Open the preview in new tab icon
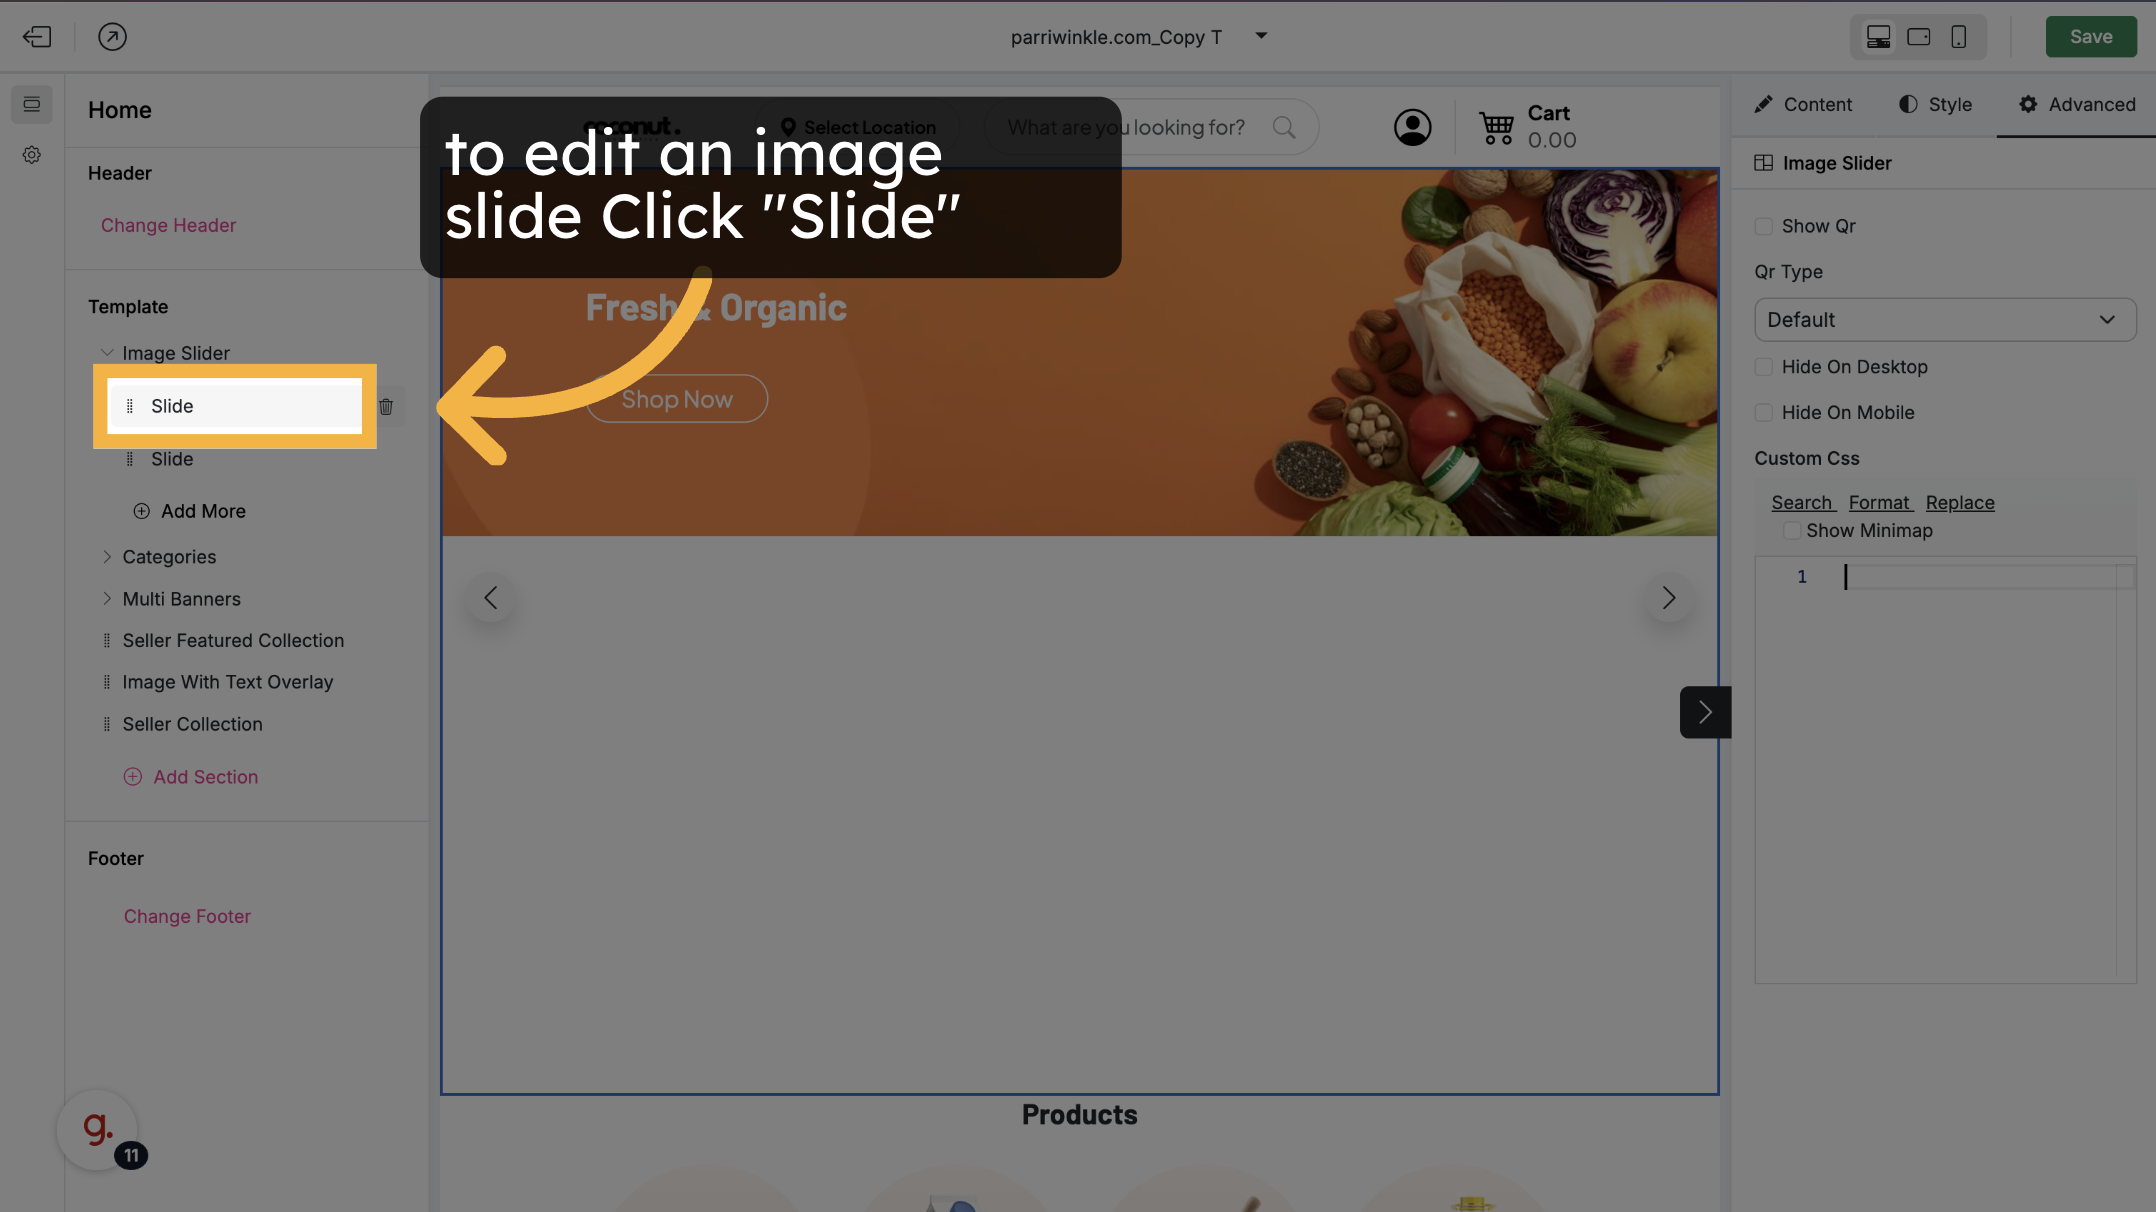The width and height of the screenshot is (2156, 1212). point(112,37)
